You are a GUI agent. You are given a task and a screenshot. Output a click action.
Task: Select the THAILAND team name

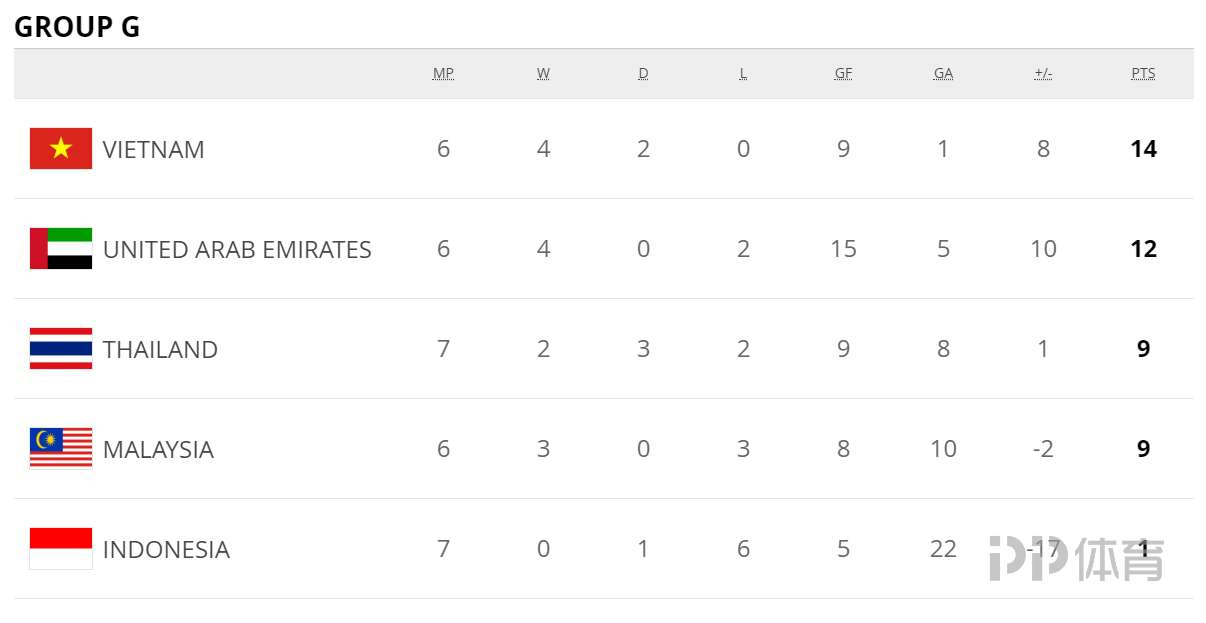click(160, 350)
